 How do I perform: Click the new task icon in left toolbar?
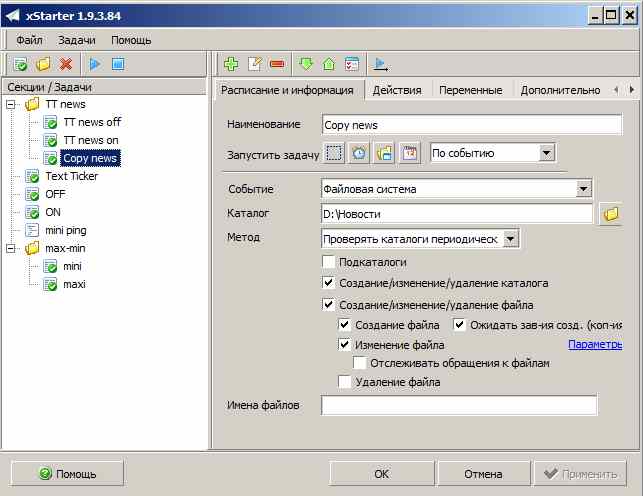point(20,64)
